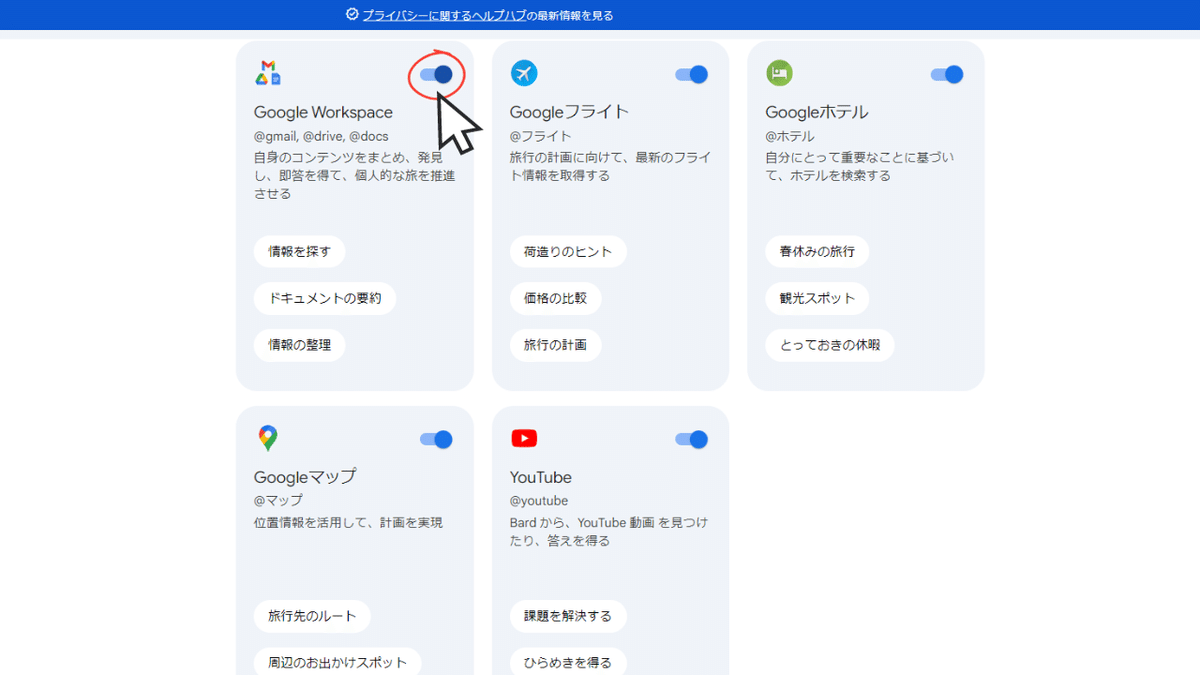Screen dimensions: 1200x675
Task: Turn off the YouTube extension toggle
Action: (692, 439)
